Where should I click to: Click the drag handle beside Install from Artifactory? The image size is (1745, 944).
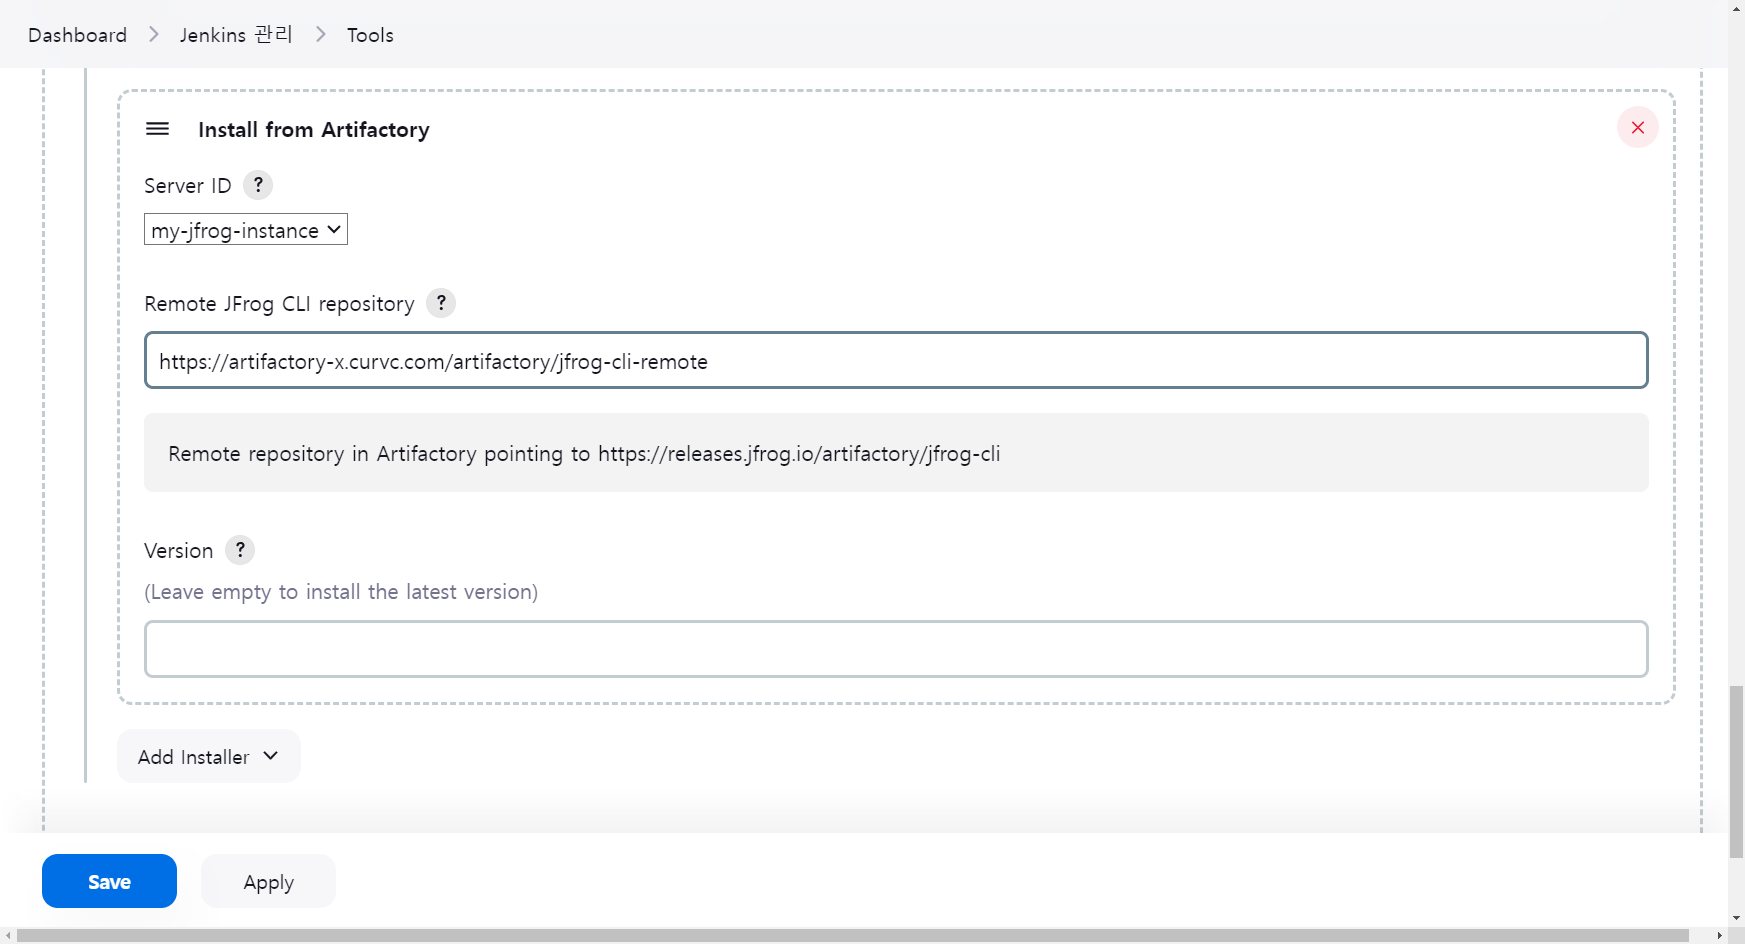click(158, 129)
